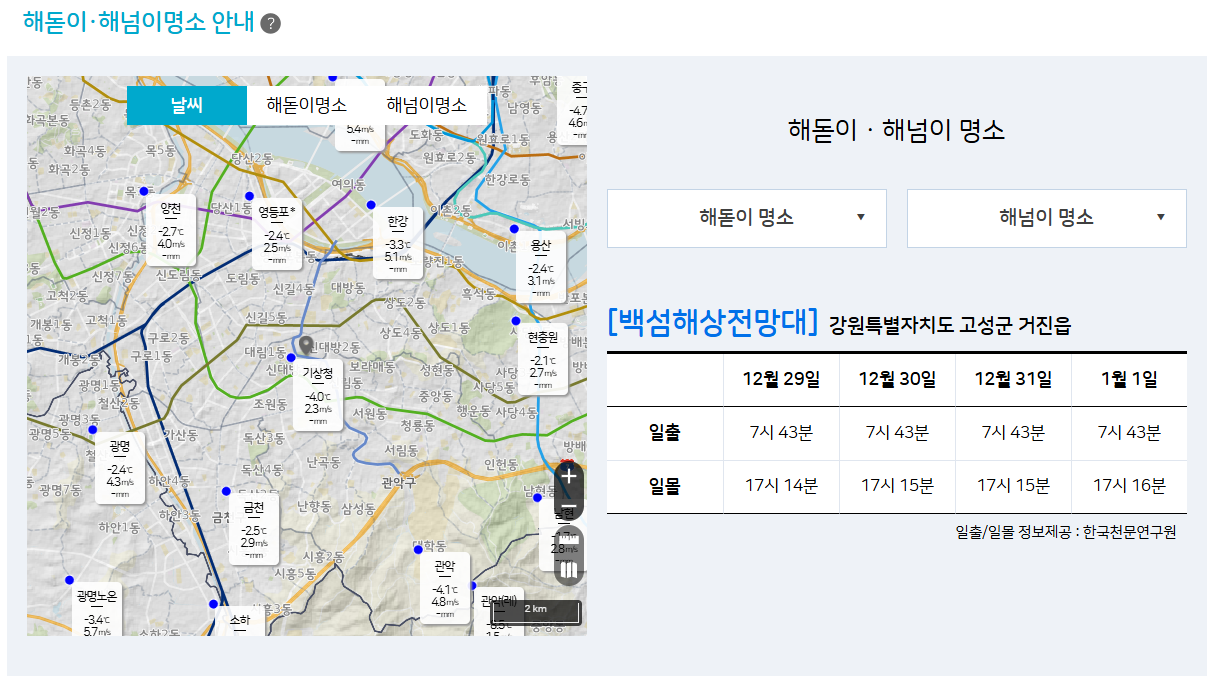Click the help question mark icon beside the title
The image size is (1216, 684).
click(x=270, y=24)
